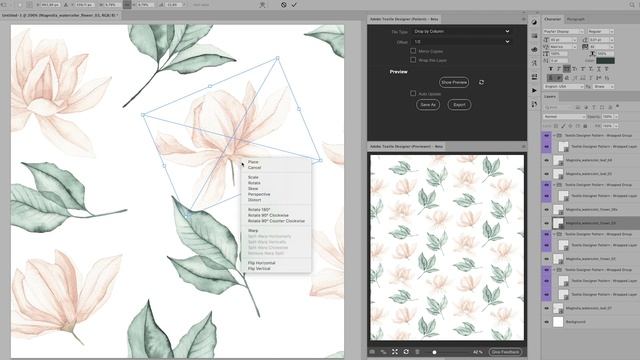Filter layers by type (T) icon
This screenshot has width=640, height=360.
coord(594,107)
